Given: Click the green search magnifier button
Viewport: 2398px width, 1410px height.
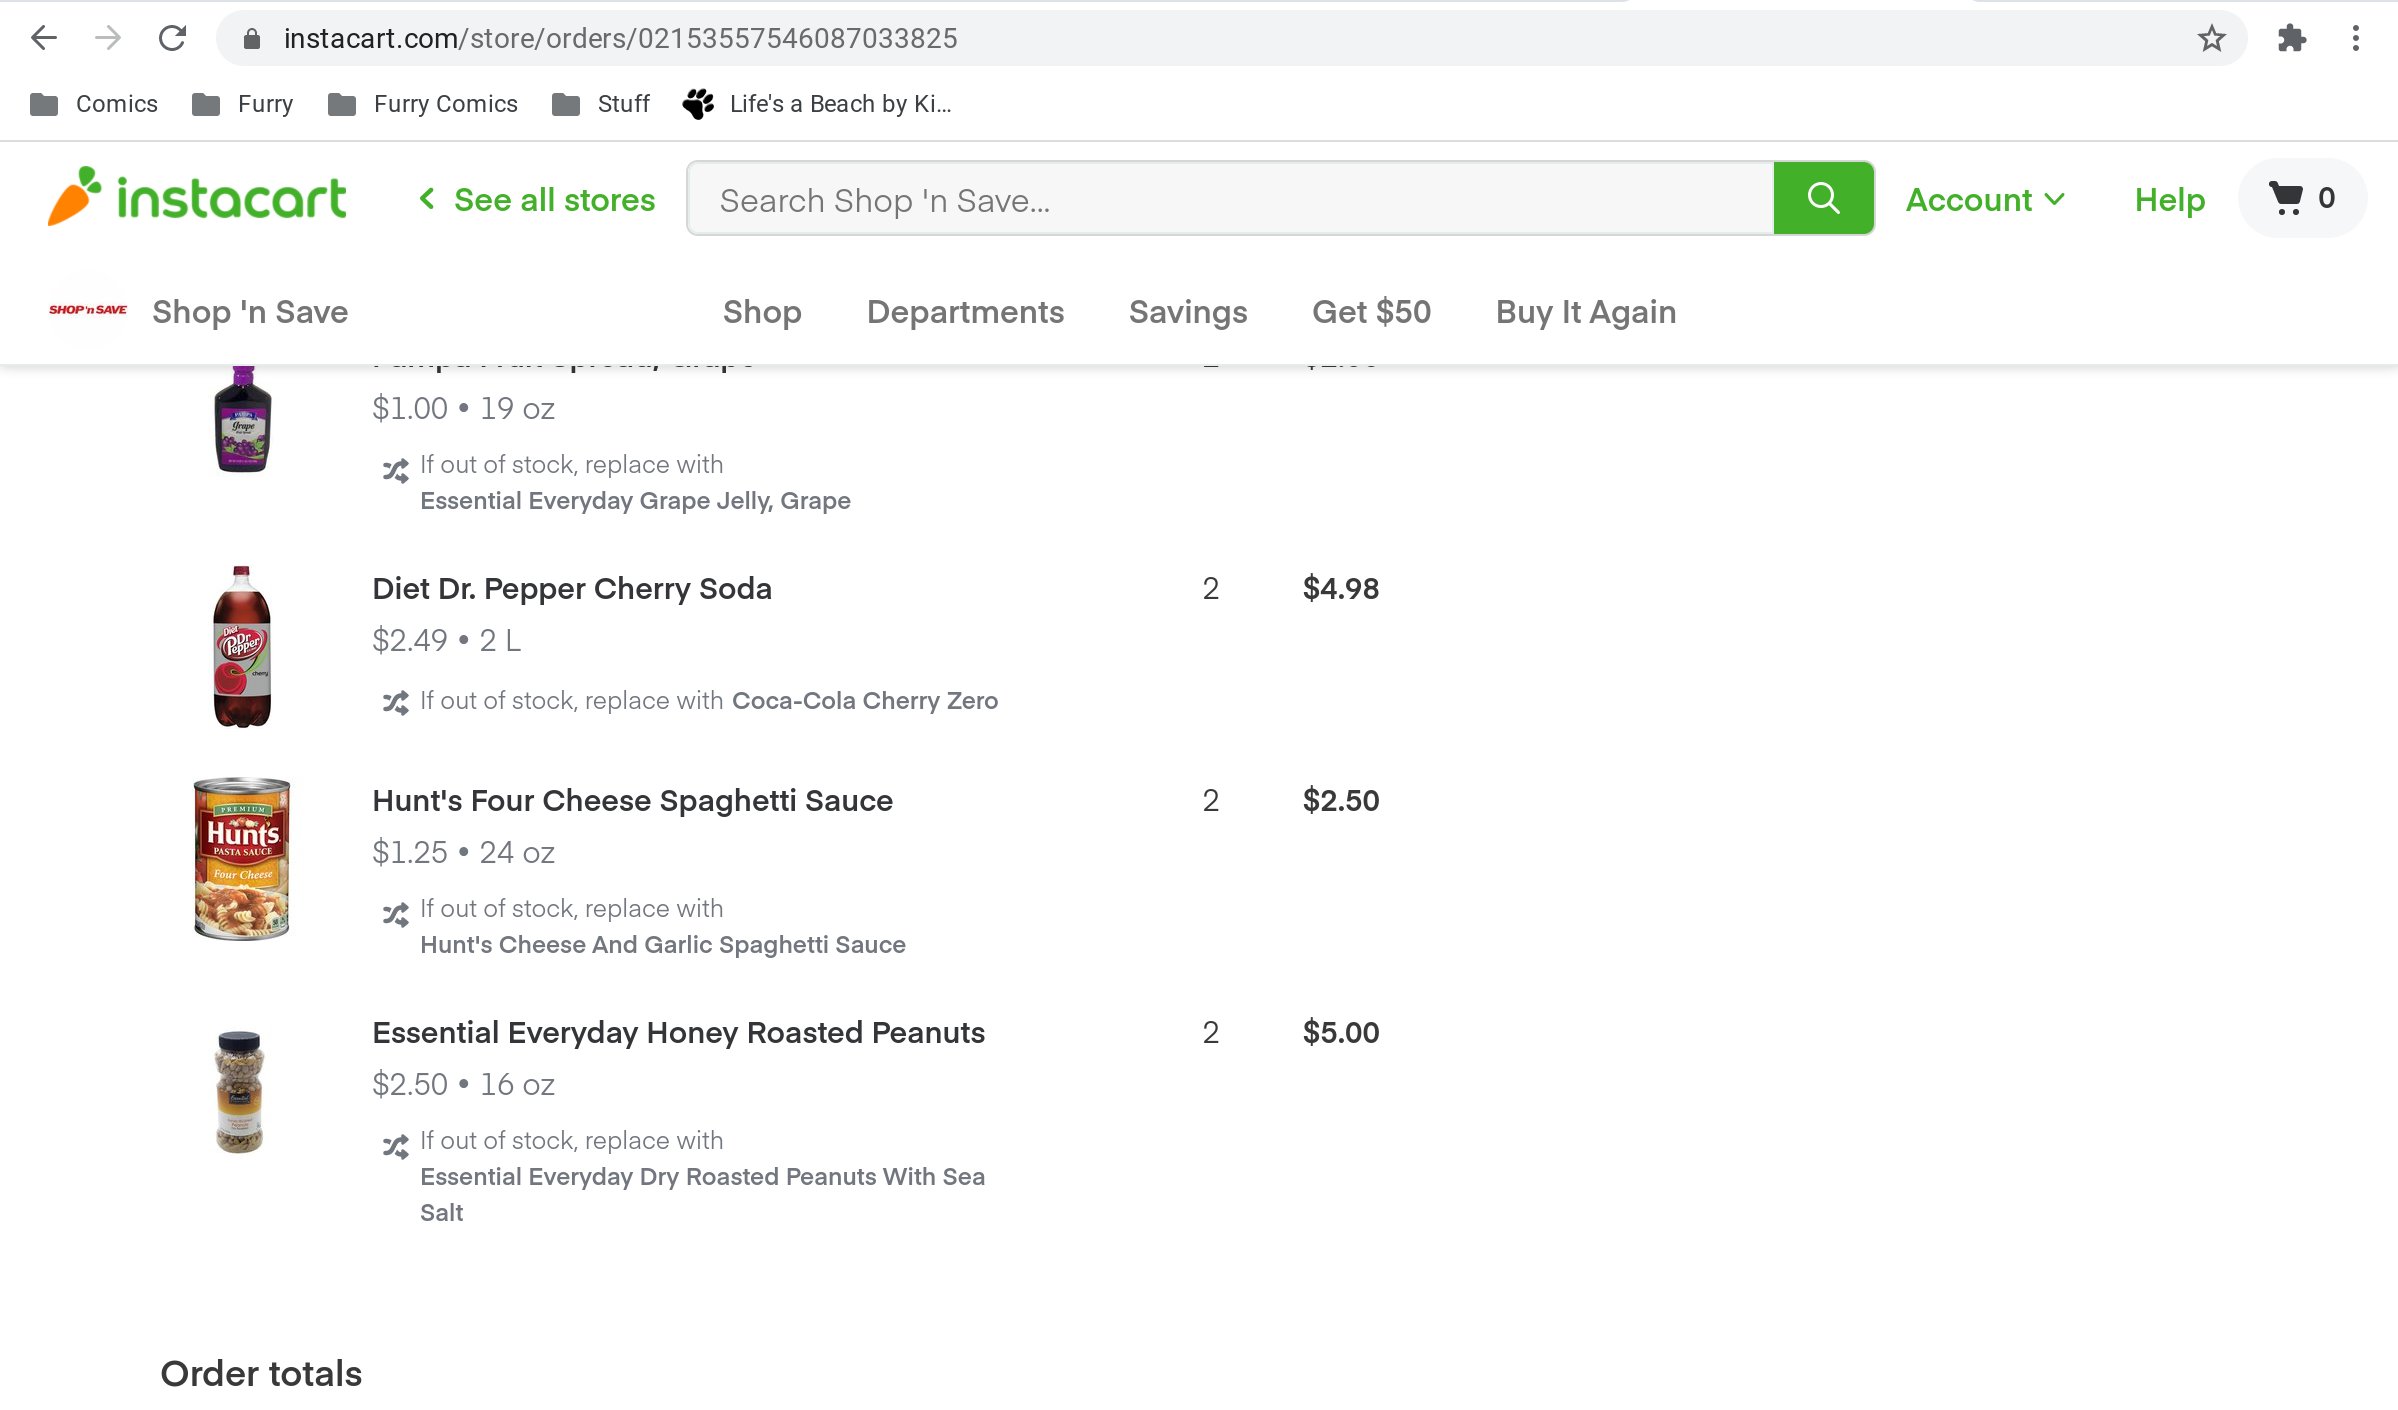Looking at the screenshot, I should click(x=1823, y=199).
